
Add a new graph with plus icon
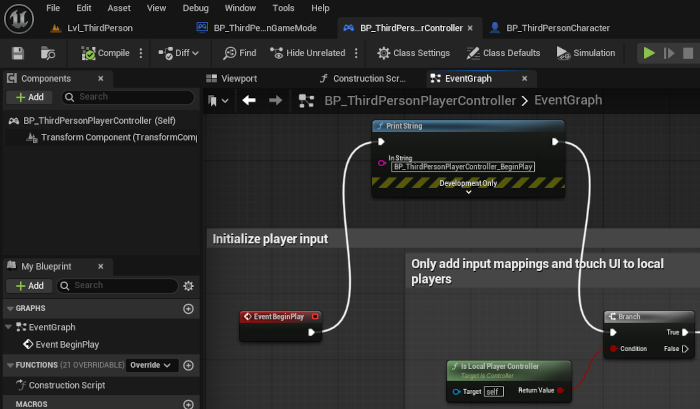188,309
